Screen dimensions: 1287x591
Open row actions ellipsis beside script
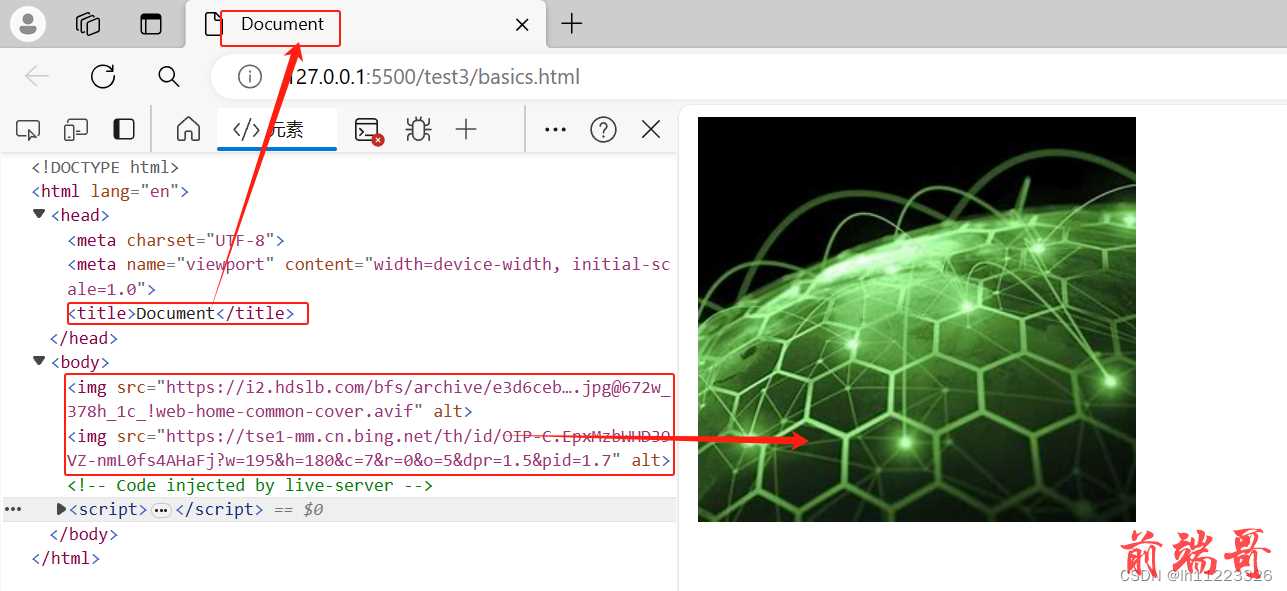click(x=13, y=509)
